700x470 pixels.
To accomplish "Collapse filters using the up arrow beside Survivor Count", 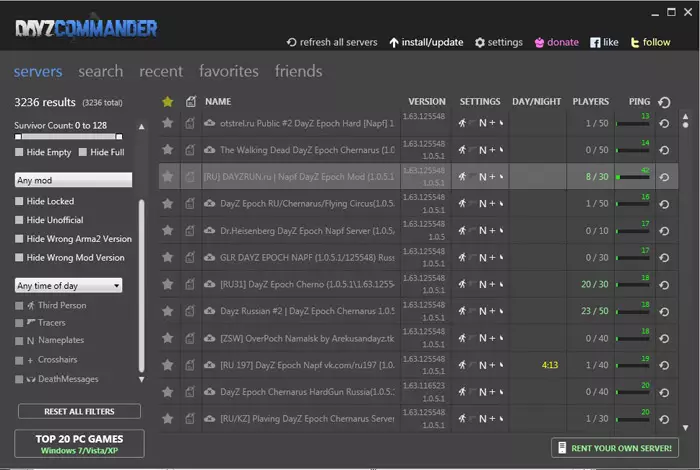I will point(142,127).
